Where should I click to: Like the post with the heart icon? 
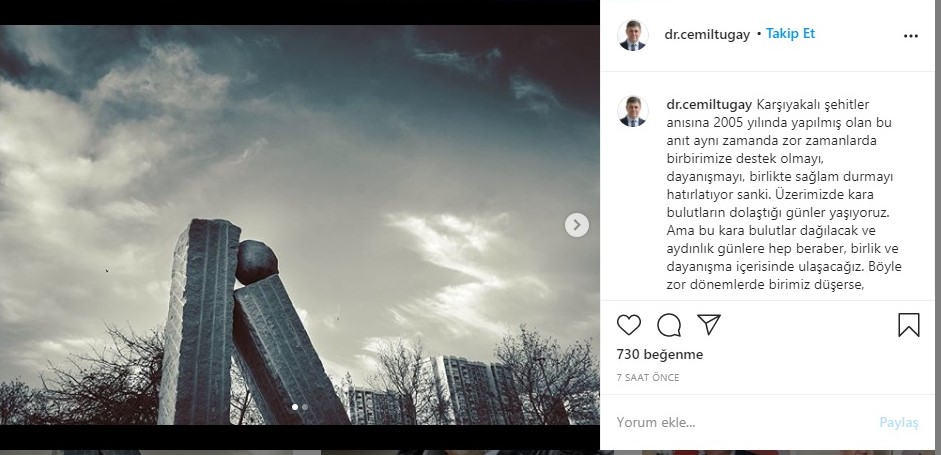[628, 325]
